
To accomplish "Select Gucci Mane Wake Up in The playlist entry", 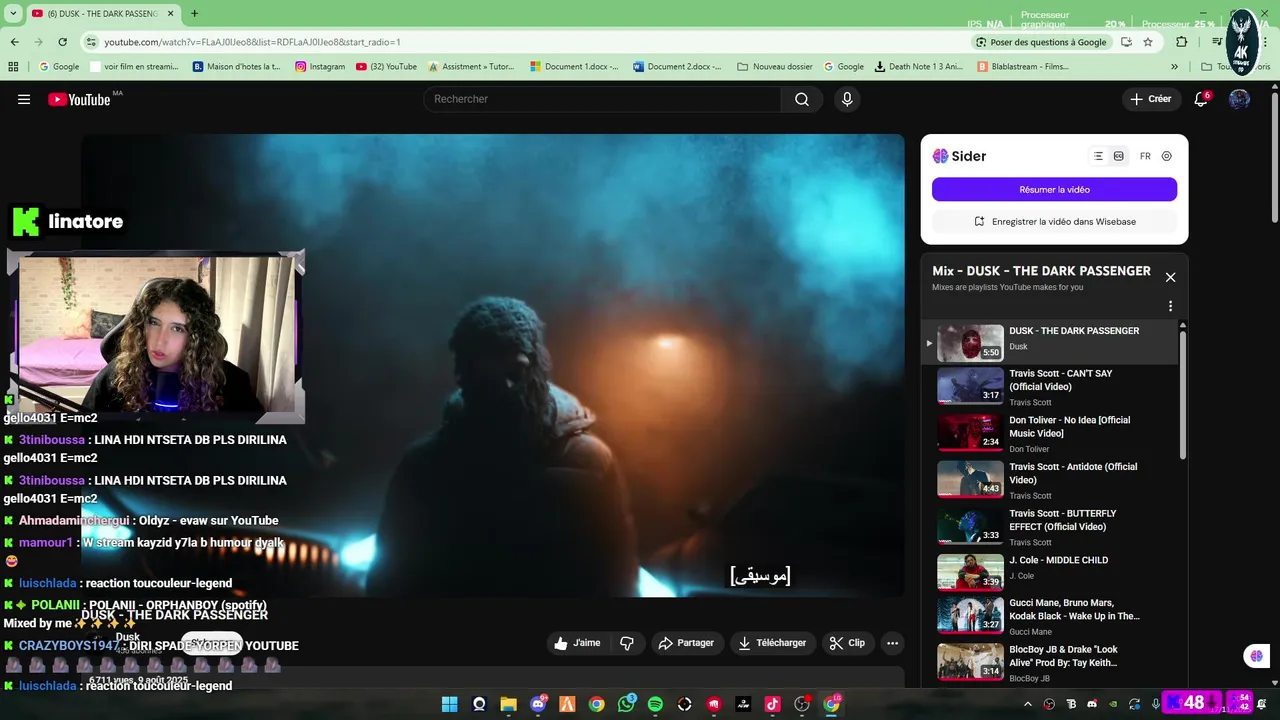I will [1050, 619].
